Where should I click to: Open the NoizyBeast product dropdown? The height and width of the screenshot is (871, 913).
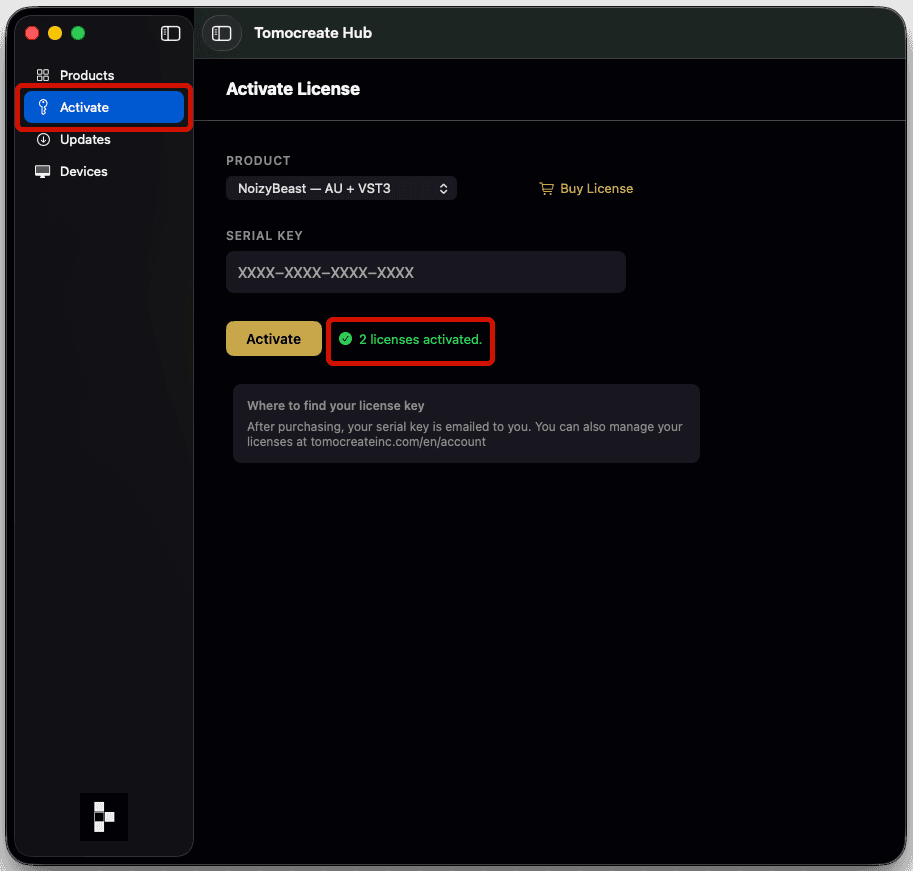[341, 188]
